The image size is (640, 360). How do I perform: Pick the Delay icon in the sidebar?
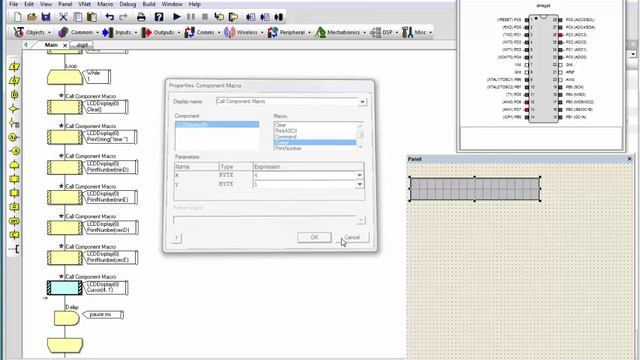(14, 95)
